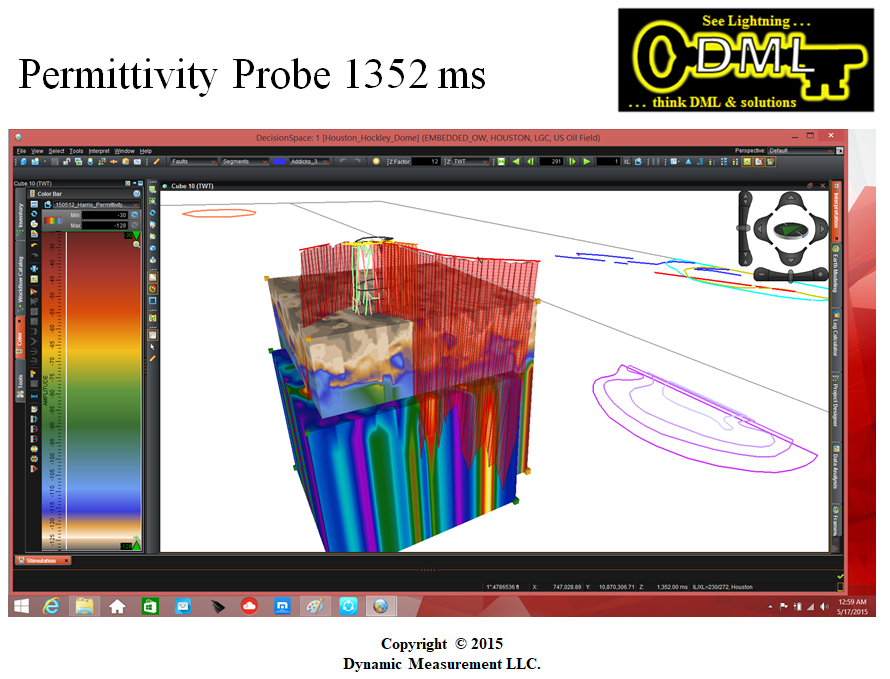Click the pointer select tool in the view toolbar
The width and height of the screenshot is (890, 679).
tap(152, 347)
